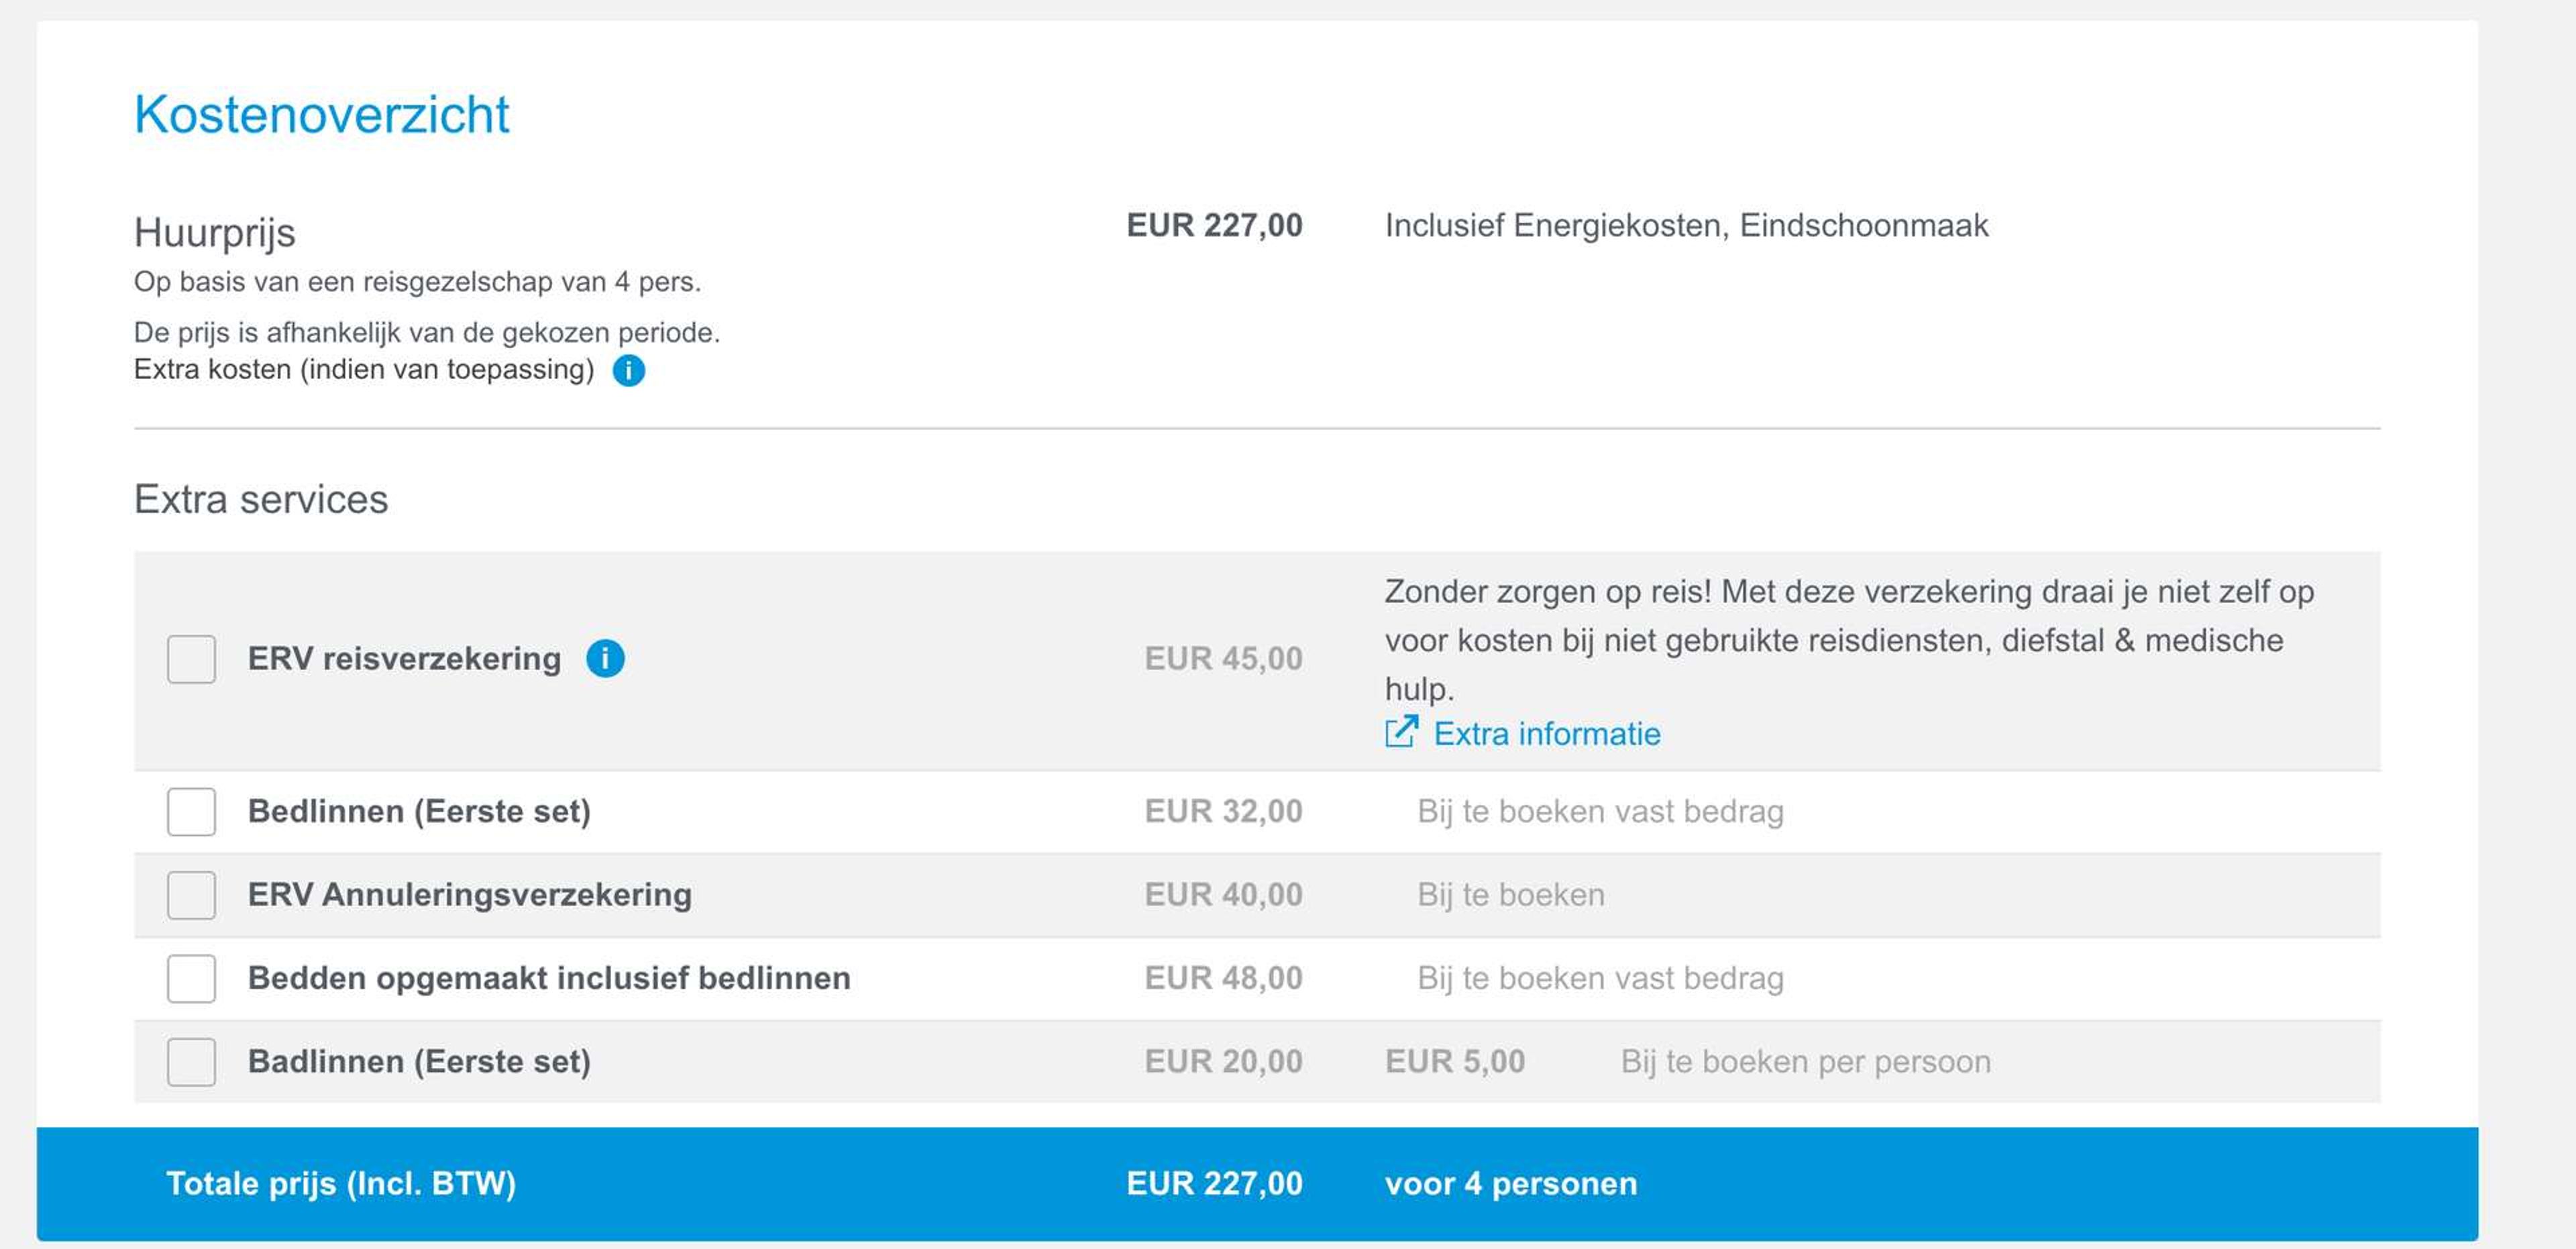Viewport: 2576px width, 1249px height.
Task: Open the Extra informatie link
Action: (1546, 734)
